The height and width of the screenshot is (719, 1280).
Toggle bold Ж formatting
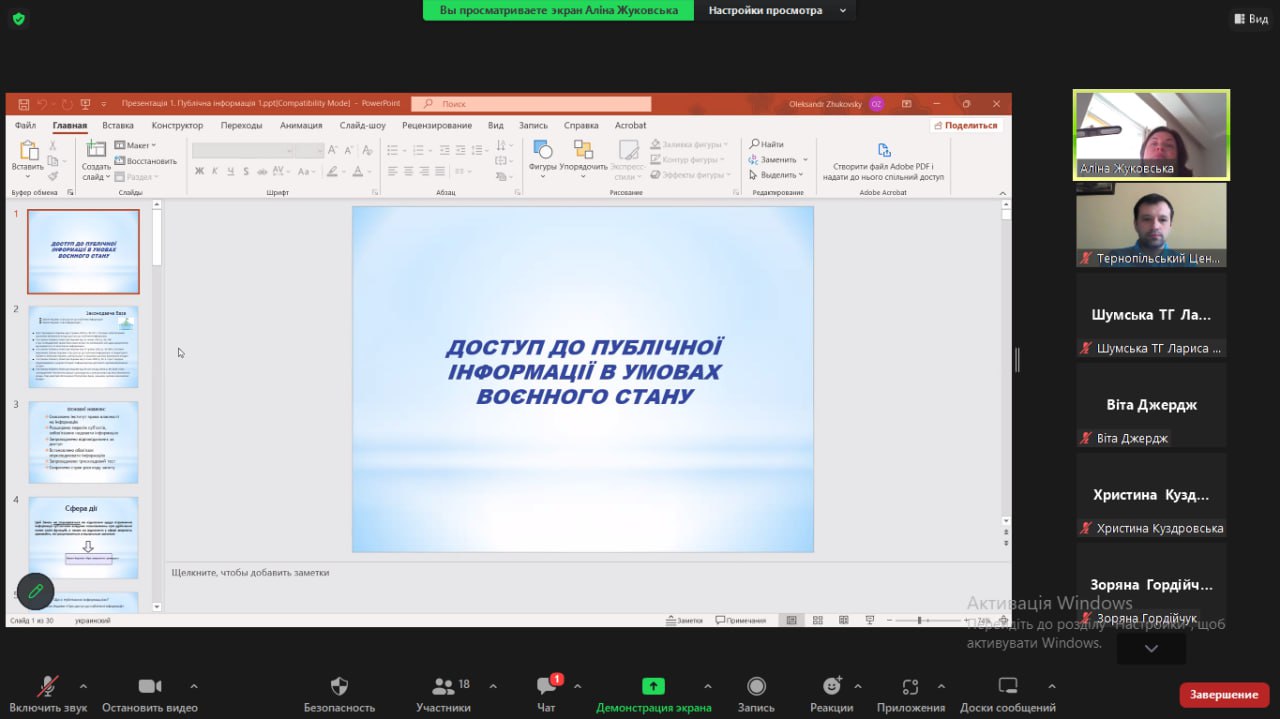200,172
